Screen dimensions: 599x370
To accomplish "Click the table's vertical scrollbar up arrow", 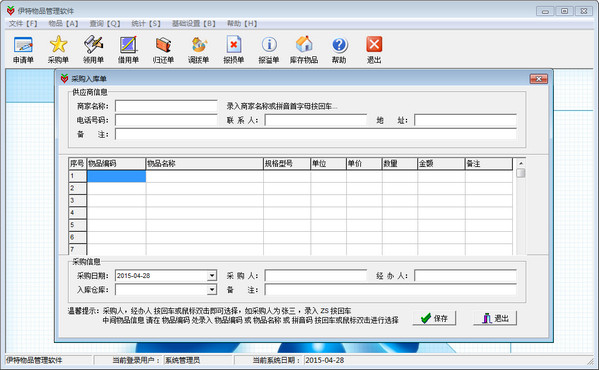I will click(x=520, y=163).
